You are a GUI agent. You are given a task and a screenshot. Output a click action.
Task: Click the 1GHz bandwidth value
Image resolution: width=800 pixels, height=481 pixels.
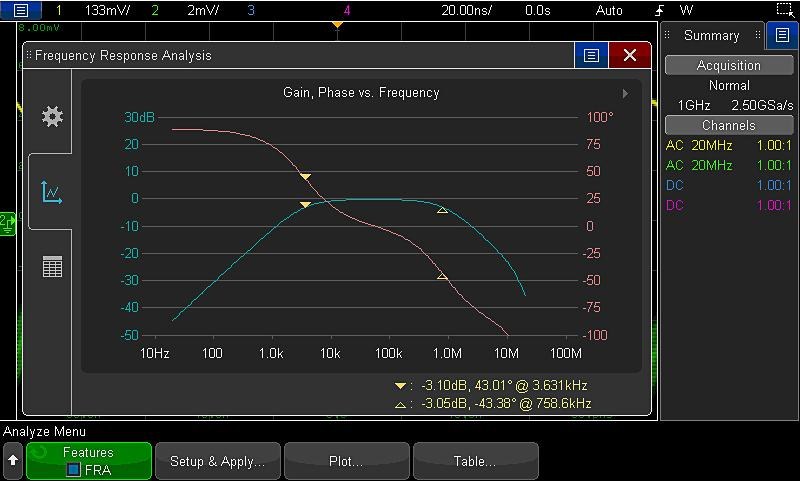pyautogui.click(x=693, y=105)
